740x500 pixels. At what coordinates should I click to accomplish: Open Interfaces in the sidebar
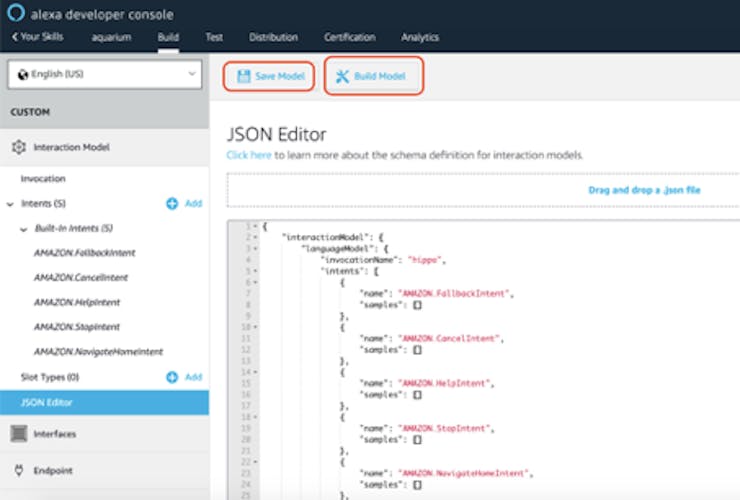coord(55,434)
